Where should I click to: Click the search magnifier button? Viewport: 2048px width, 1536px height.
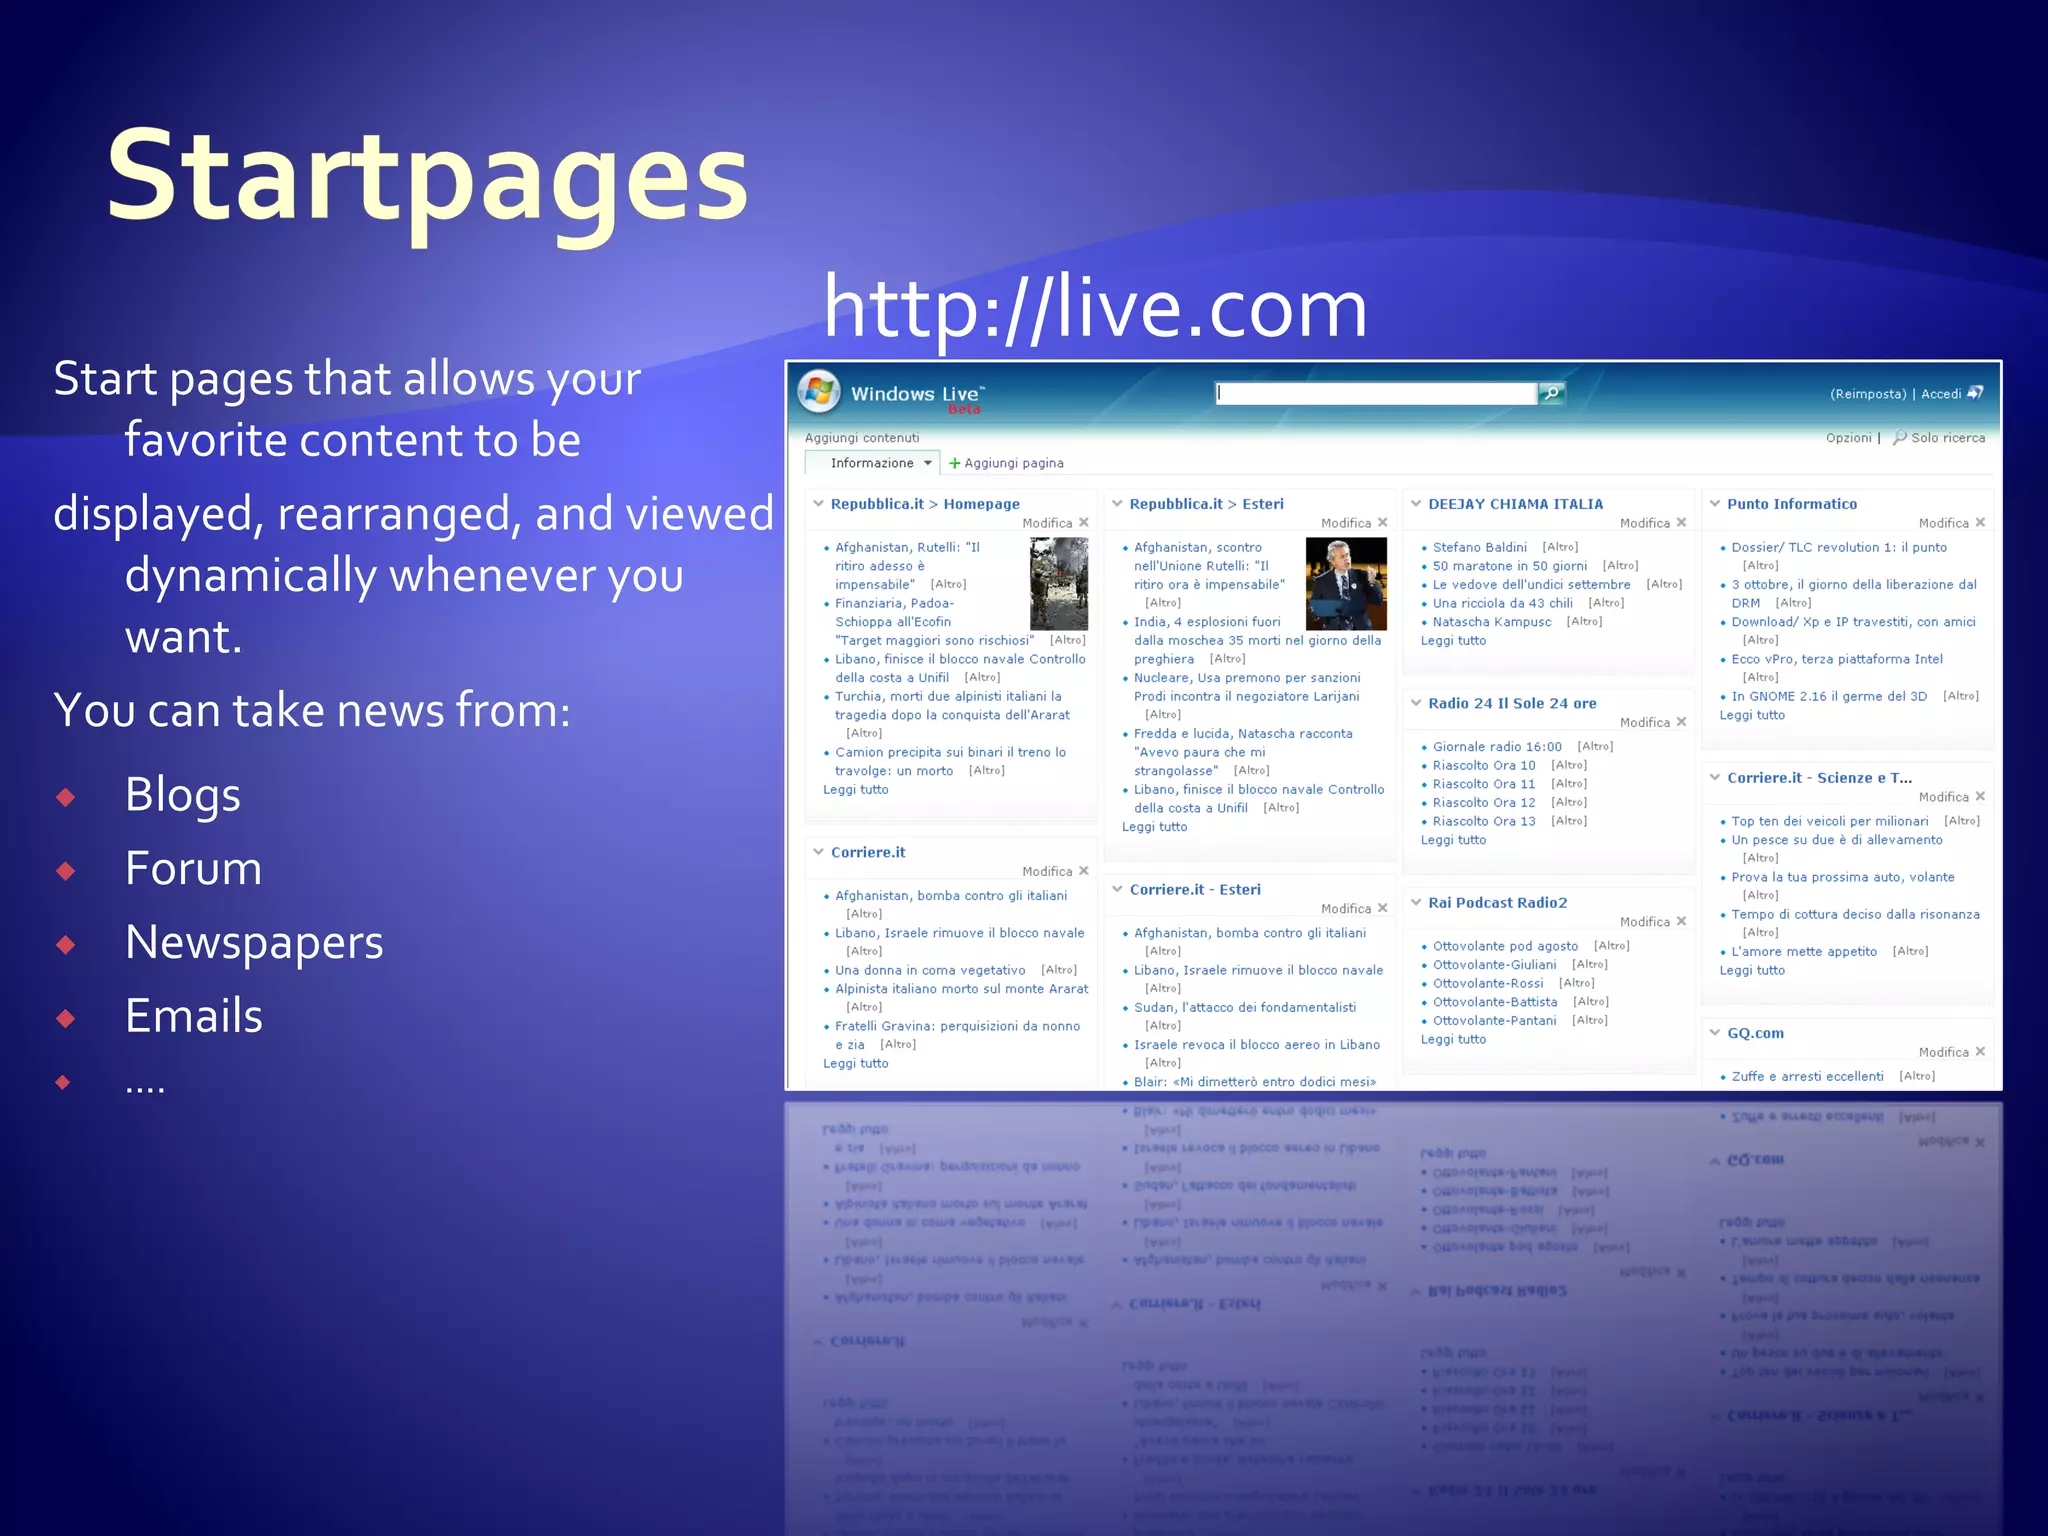pos(1551,393)
